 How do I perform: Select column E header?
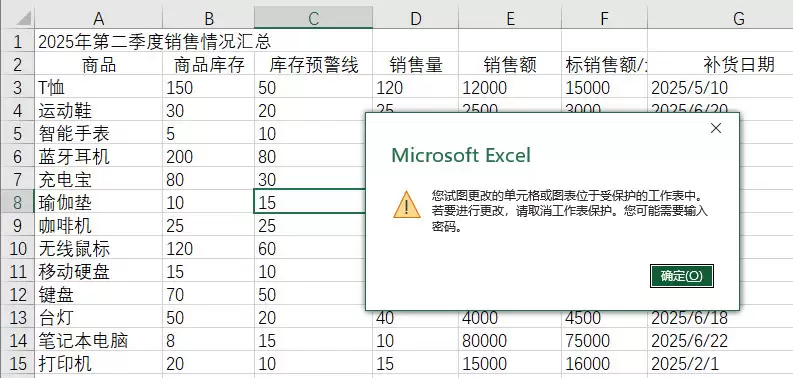510,19
